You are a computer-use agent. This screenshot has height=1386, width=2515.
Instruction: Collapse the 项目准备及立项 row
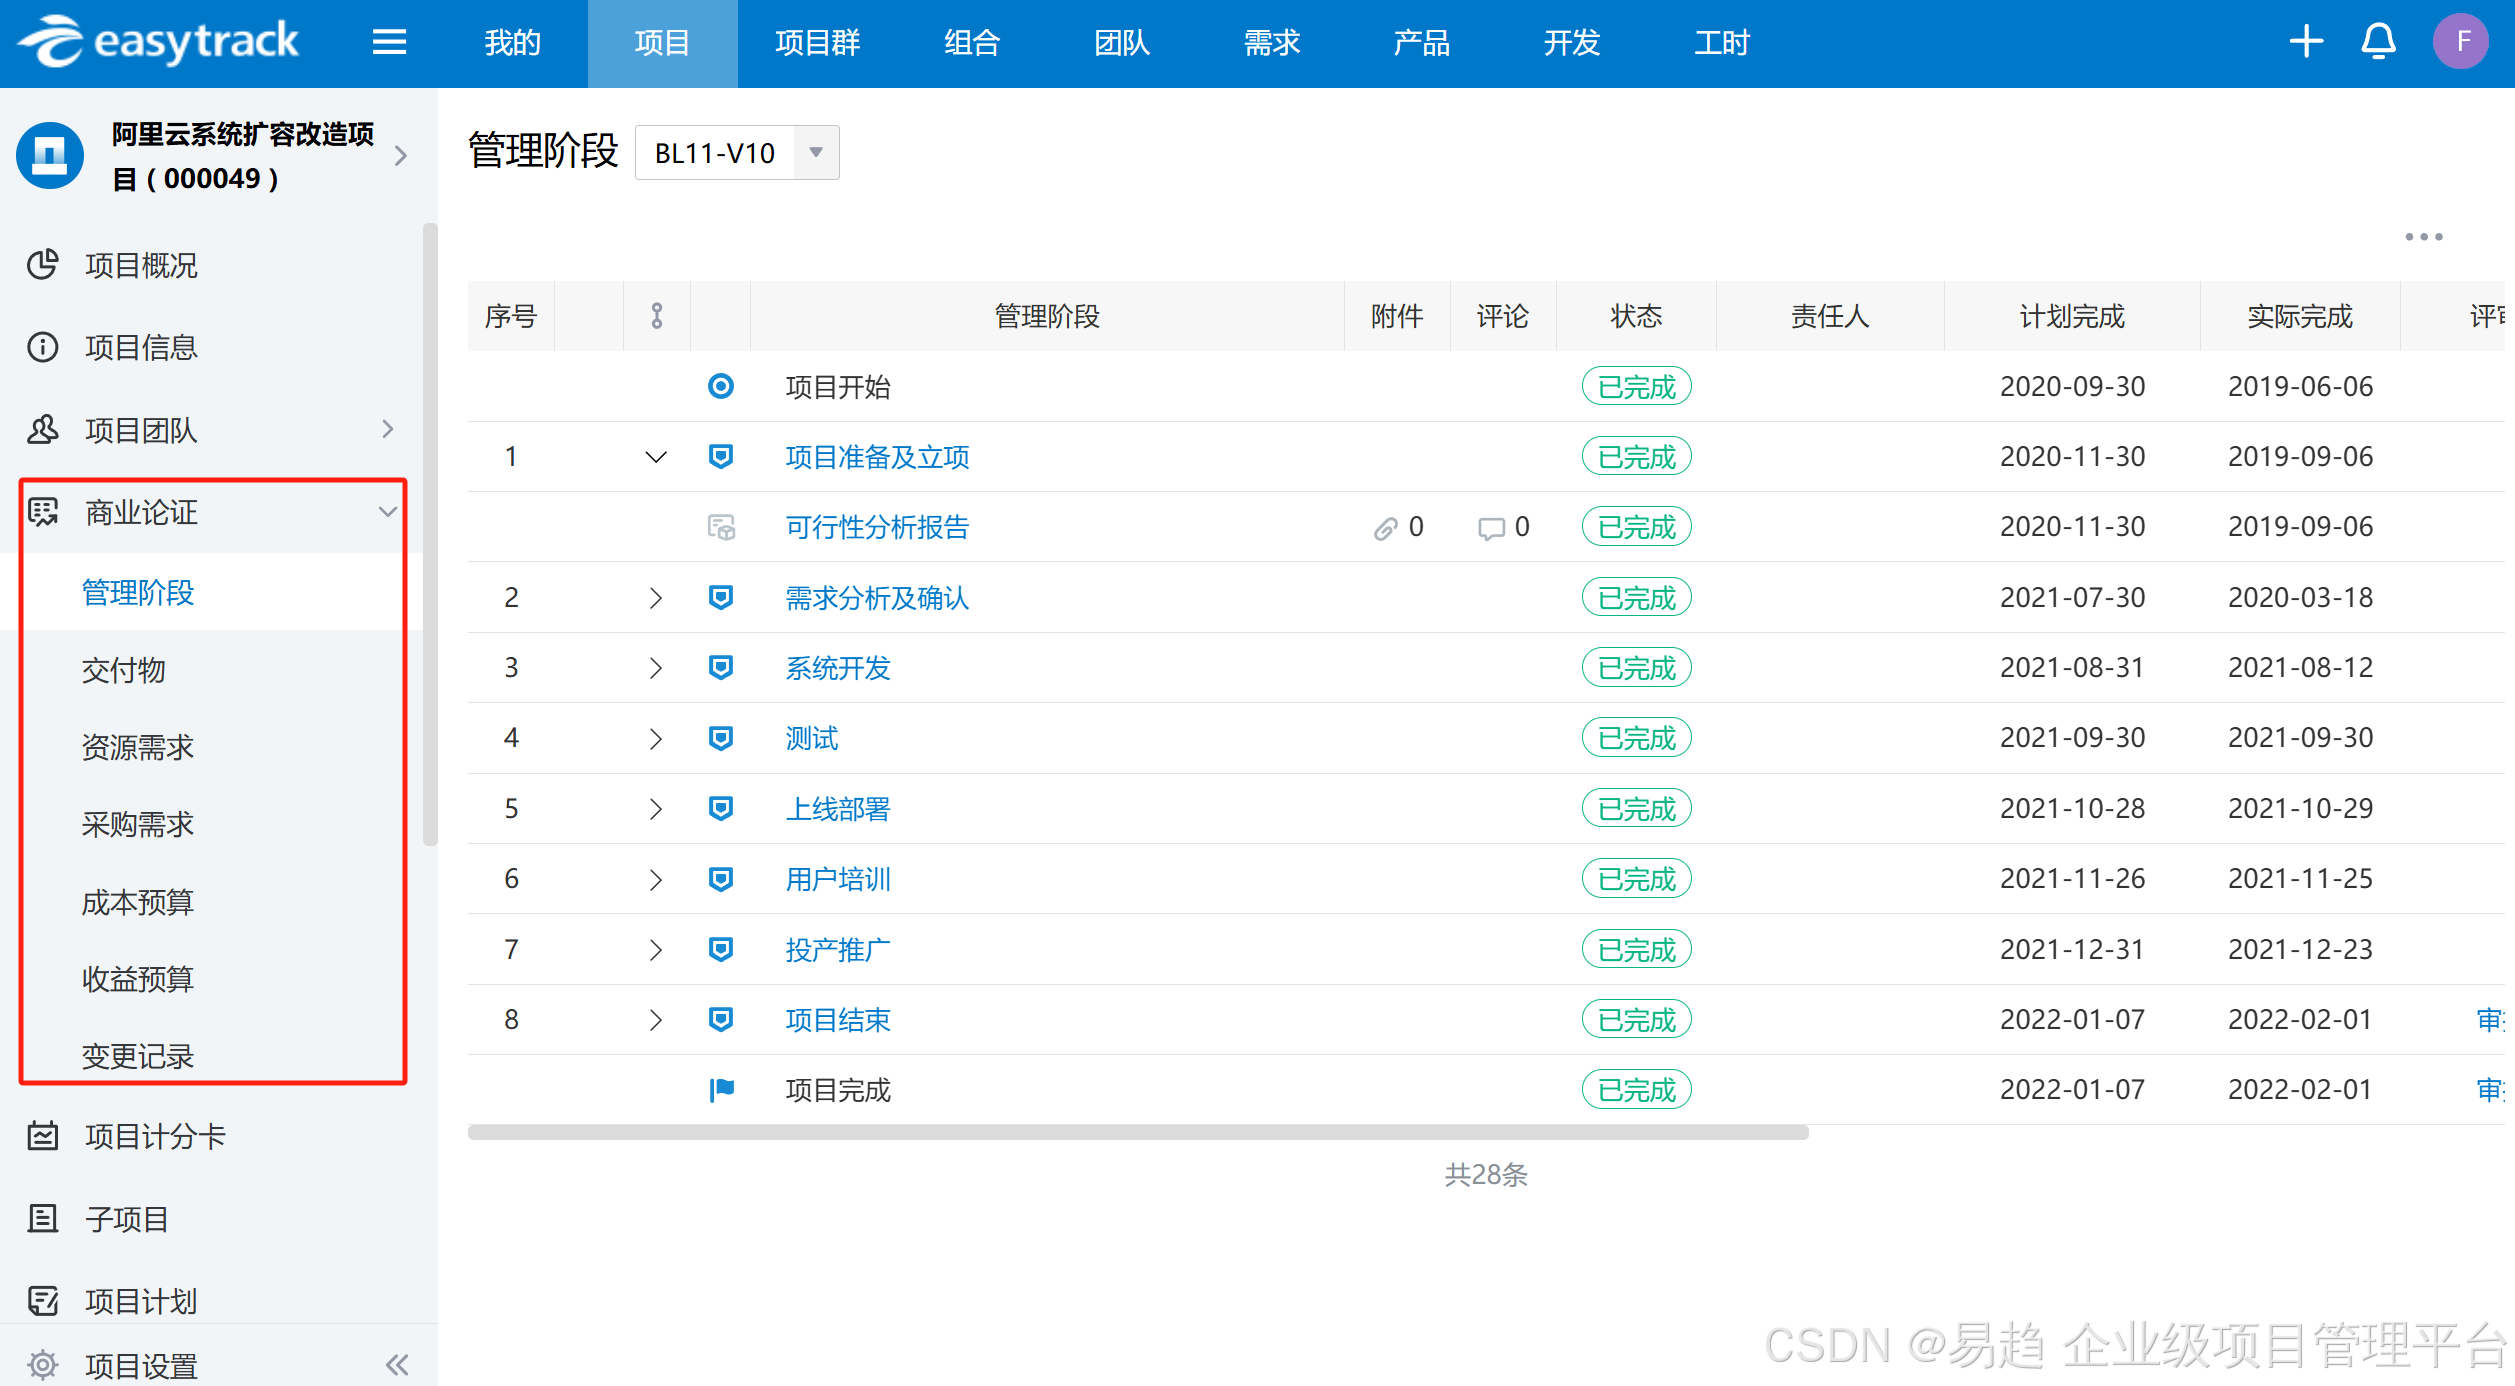click(656, 457)
